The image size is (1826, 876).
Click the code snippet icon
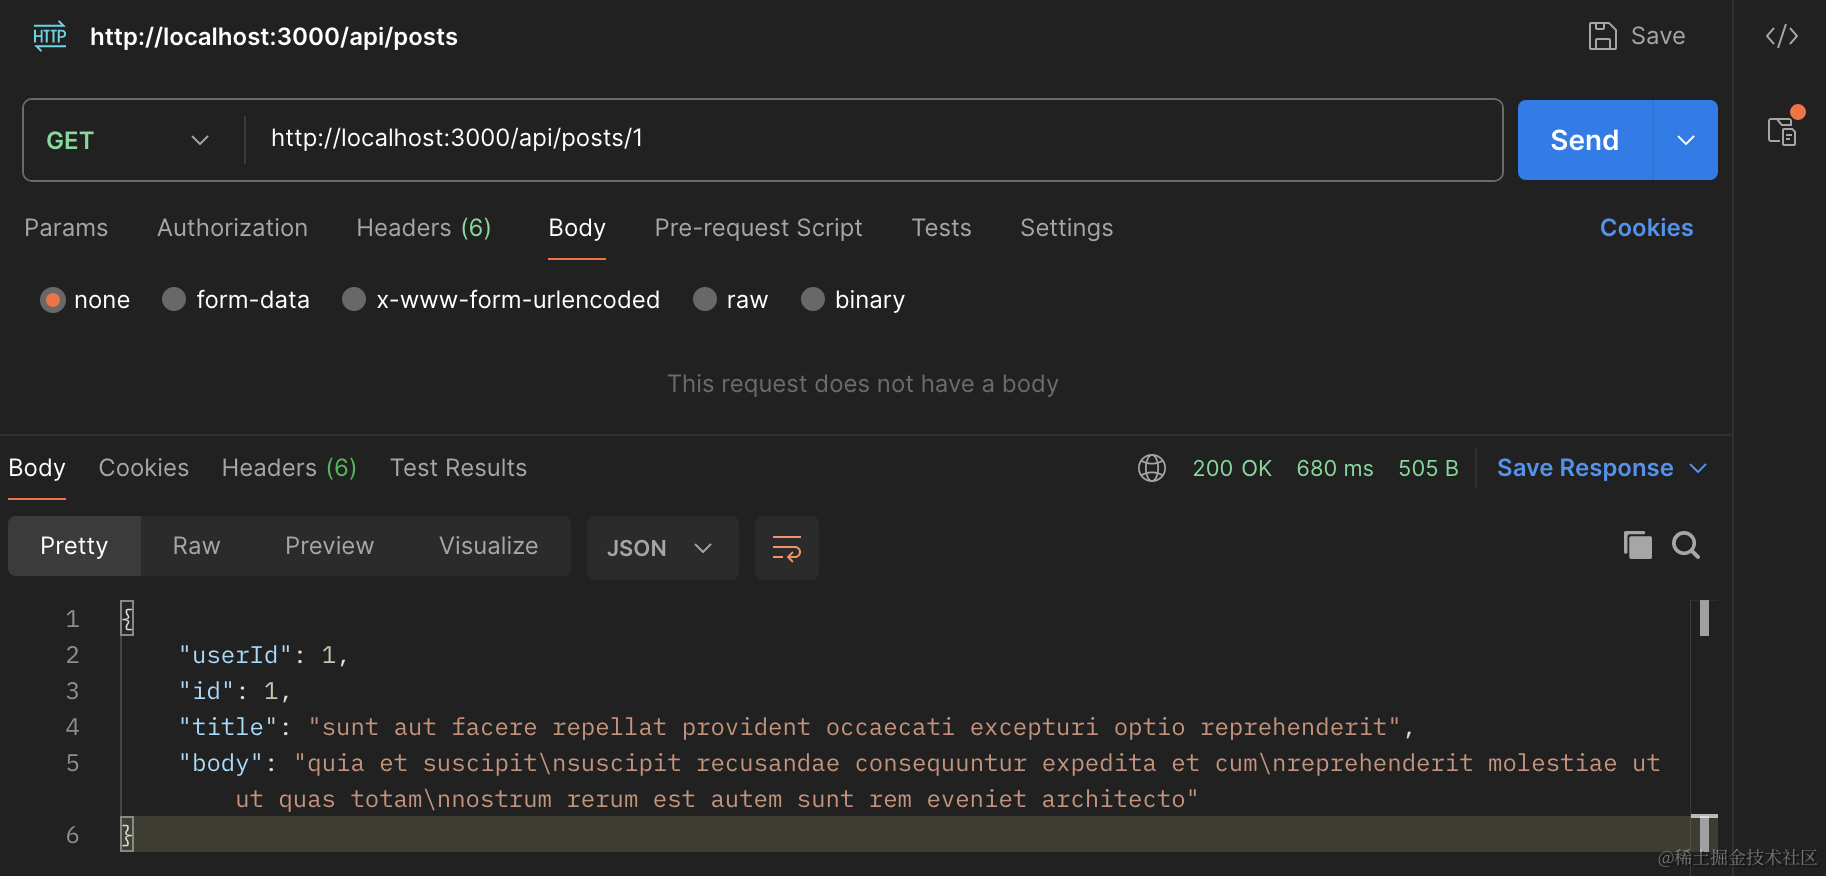[x=1782, y=37]
